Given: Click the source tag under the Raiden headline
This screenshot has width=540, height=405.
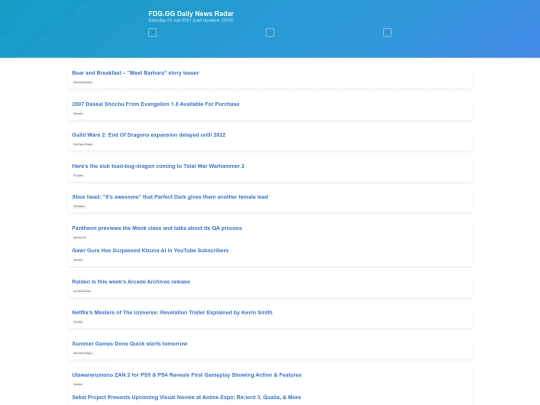Looking at the screenshot, I should (x=82, y=291).
